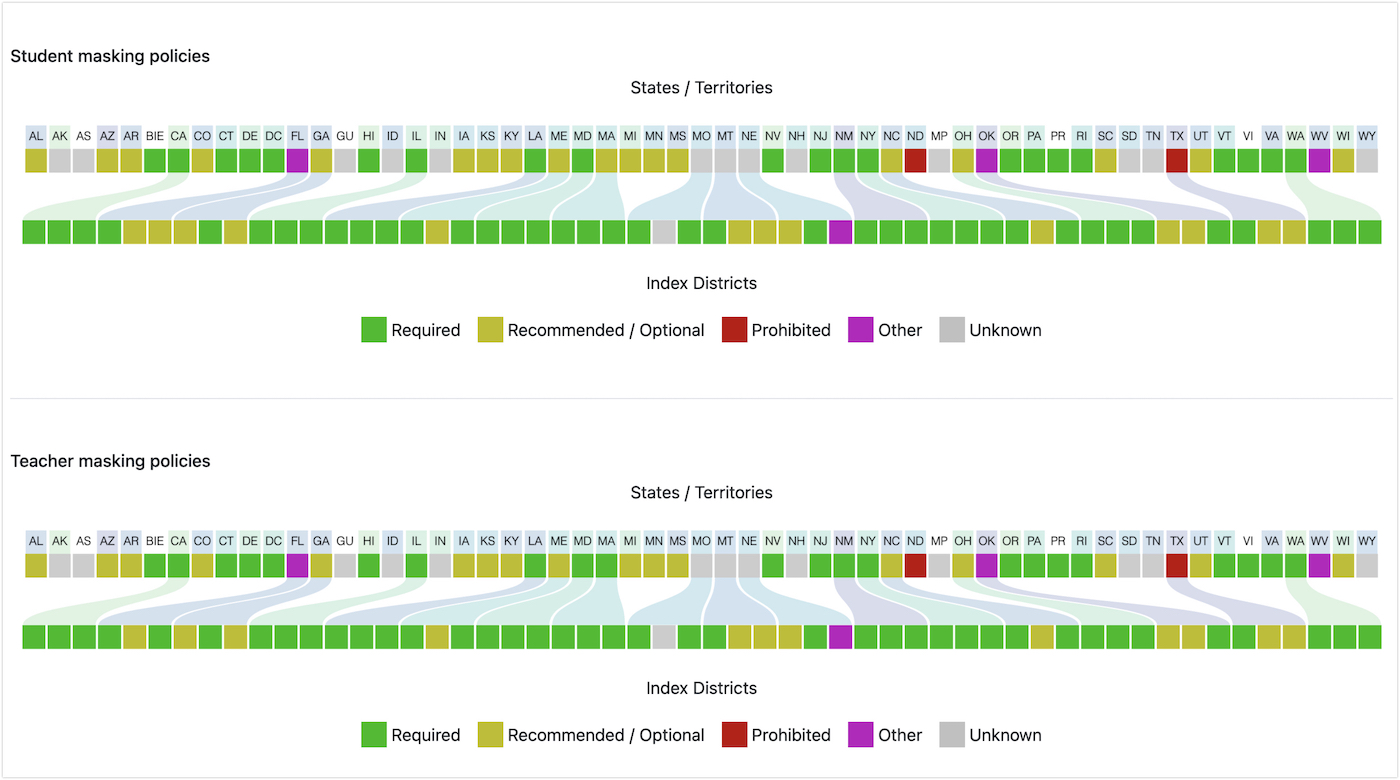Click the "Student masking policies" heading
Image resolution: width=1400 pixels, height=780 pixels.
110,56
